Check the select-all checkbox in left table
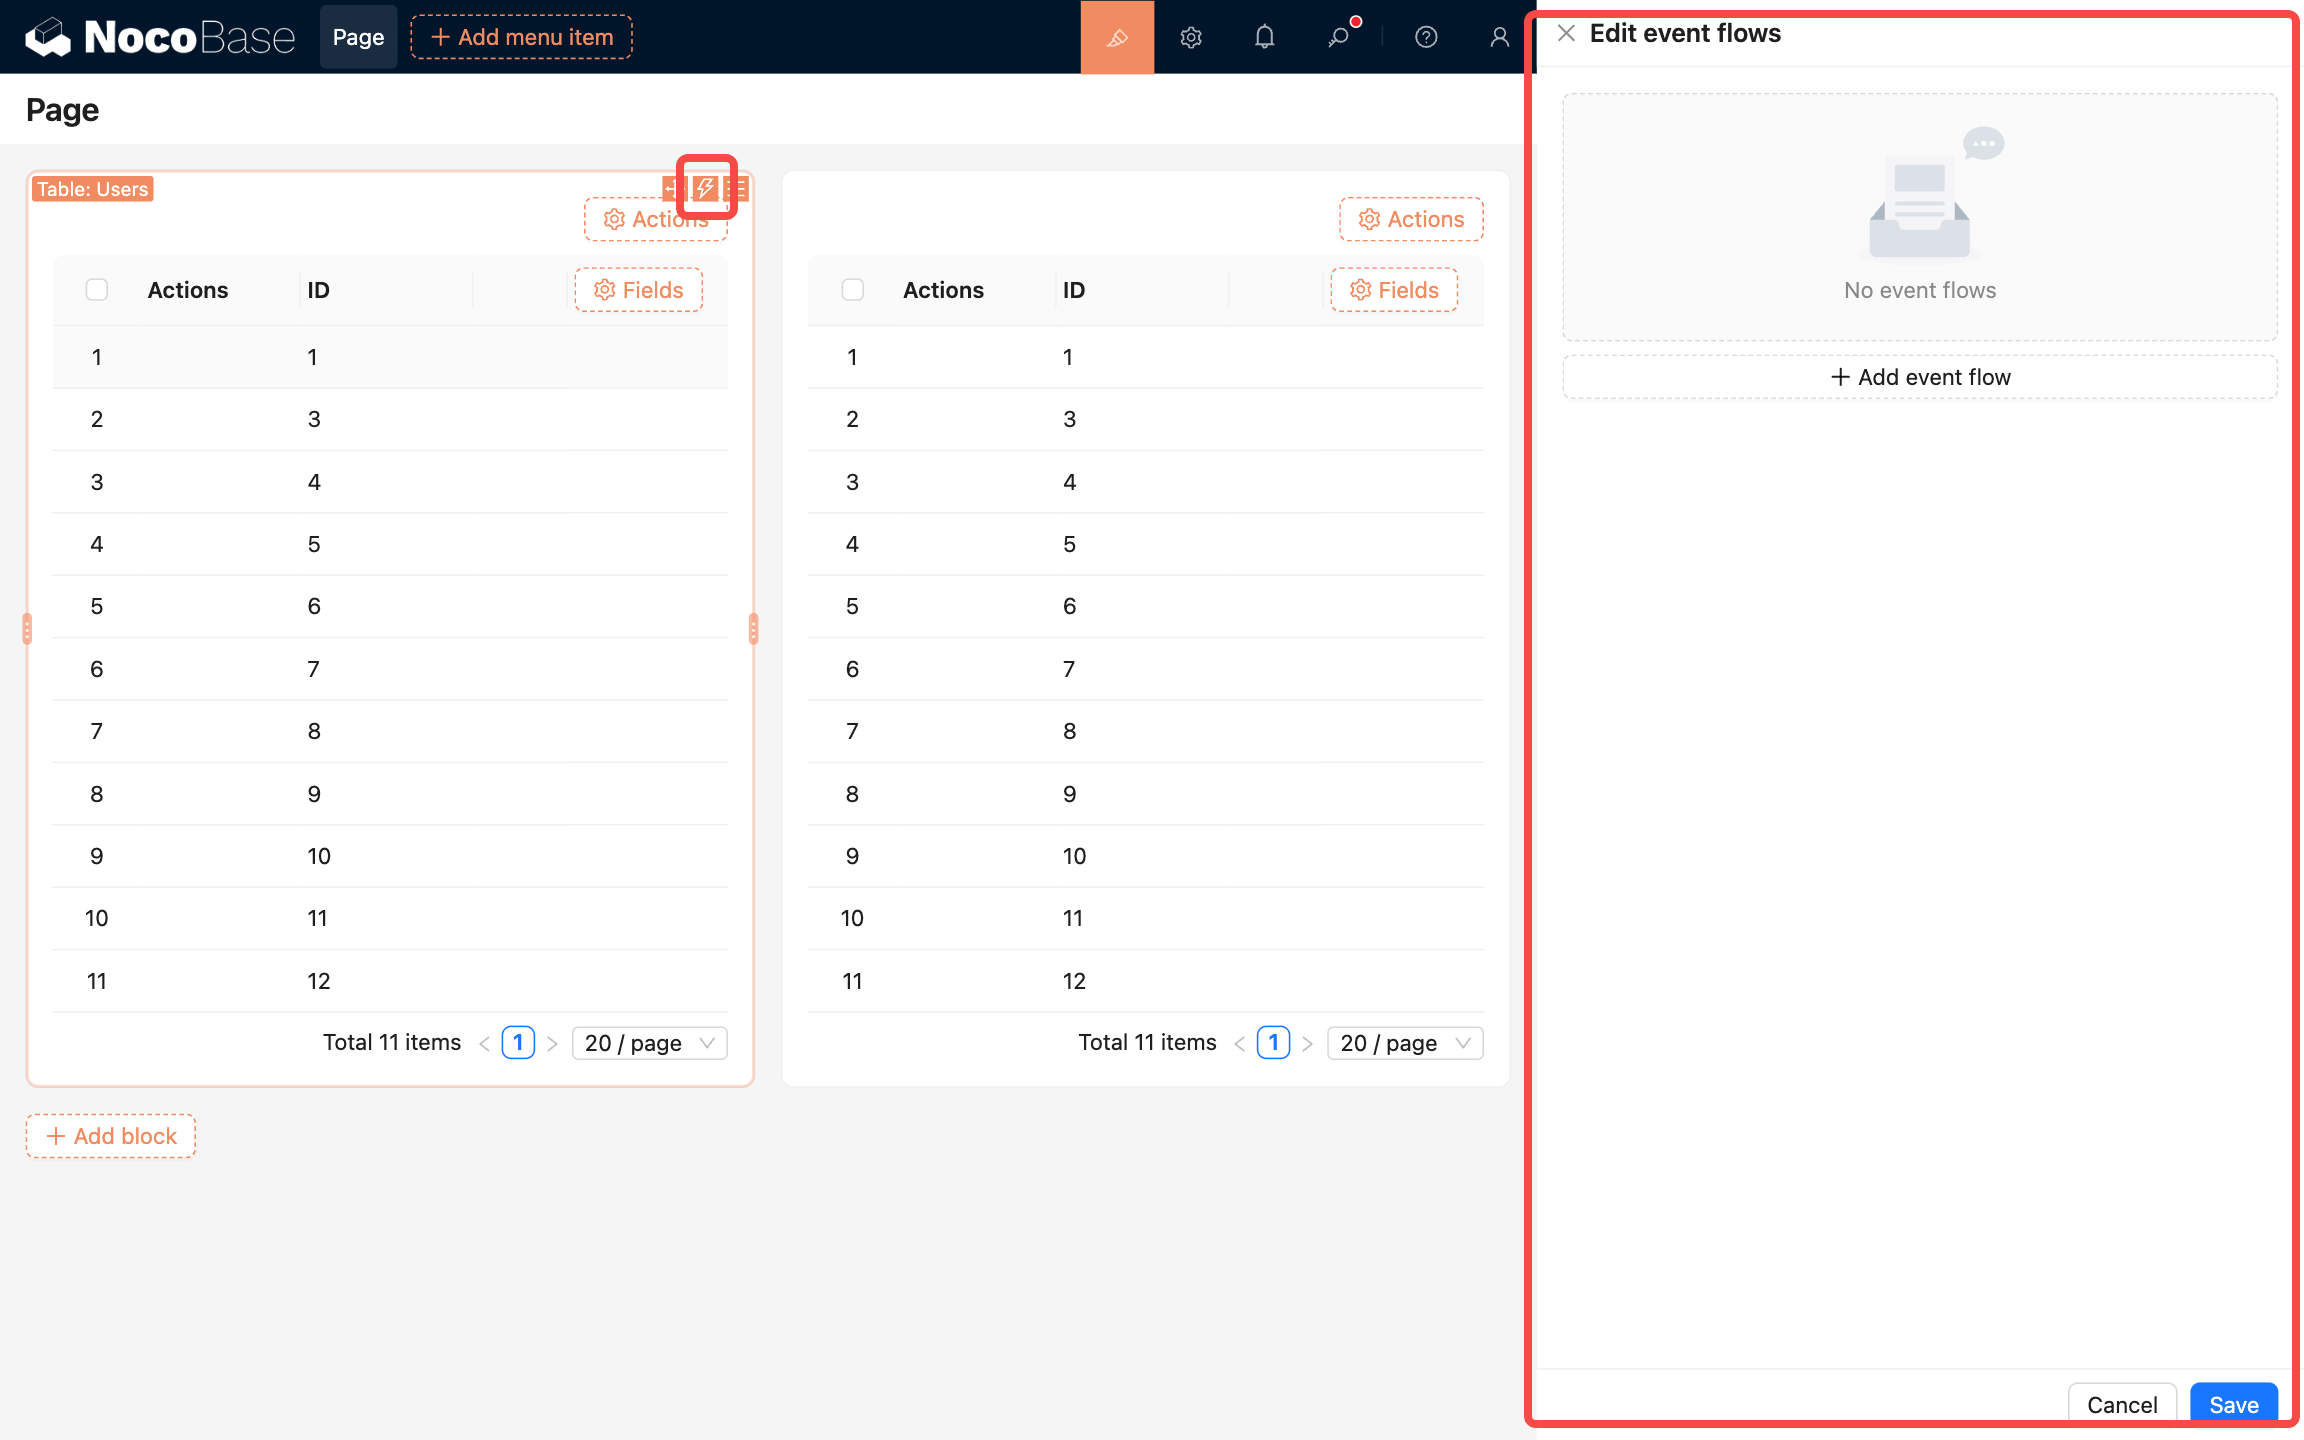The height and width of the screenshot is (1440, 2304). point(97,290)
